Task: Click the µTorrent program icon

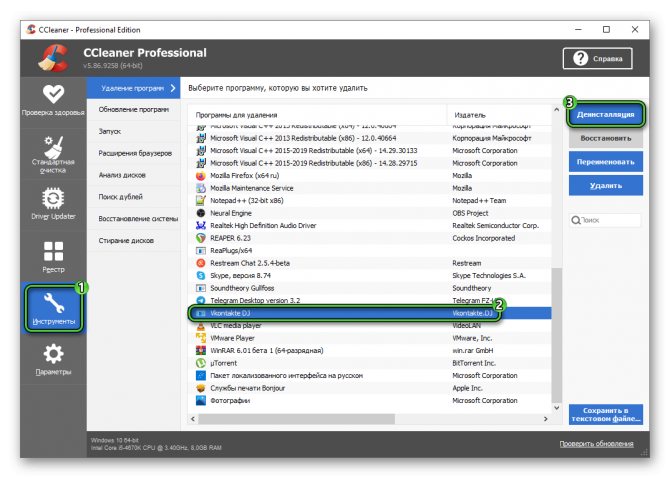Action: (200, 363)
